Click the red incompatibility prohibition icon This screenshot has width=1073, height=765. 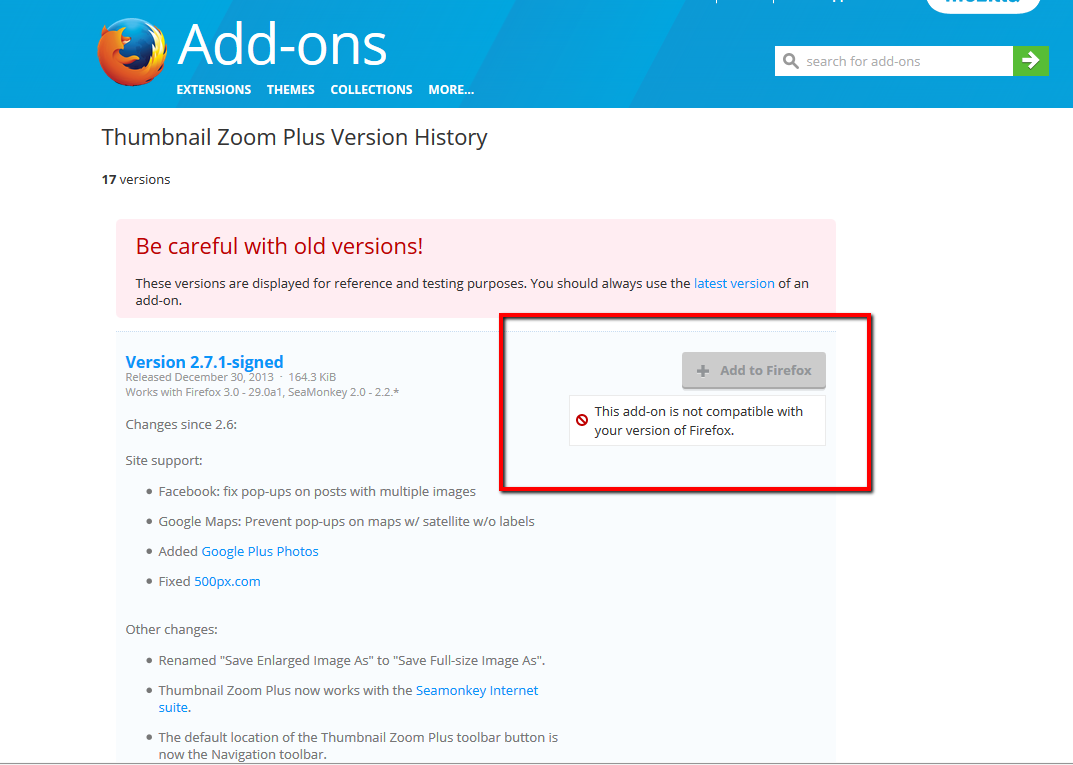[x=582, y=420]
